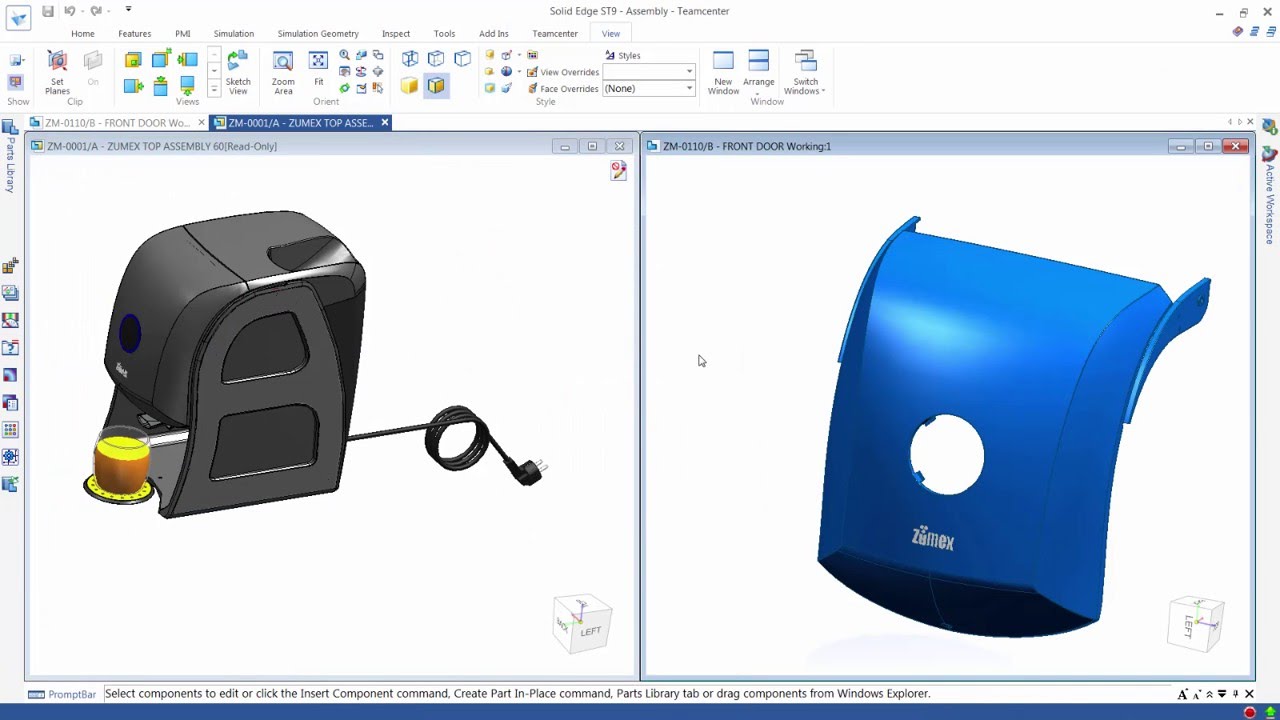Click the New Window button

[x=723, y=73]
